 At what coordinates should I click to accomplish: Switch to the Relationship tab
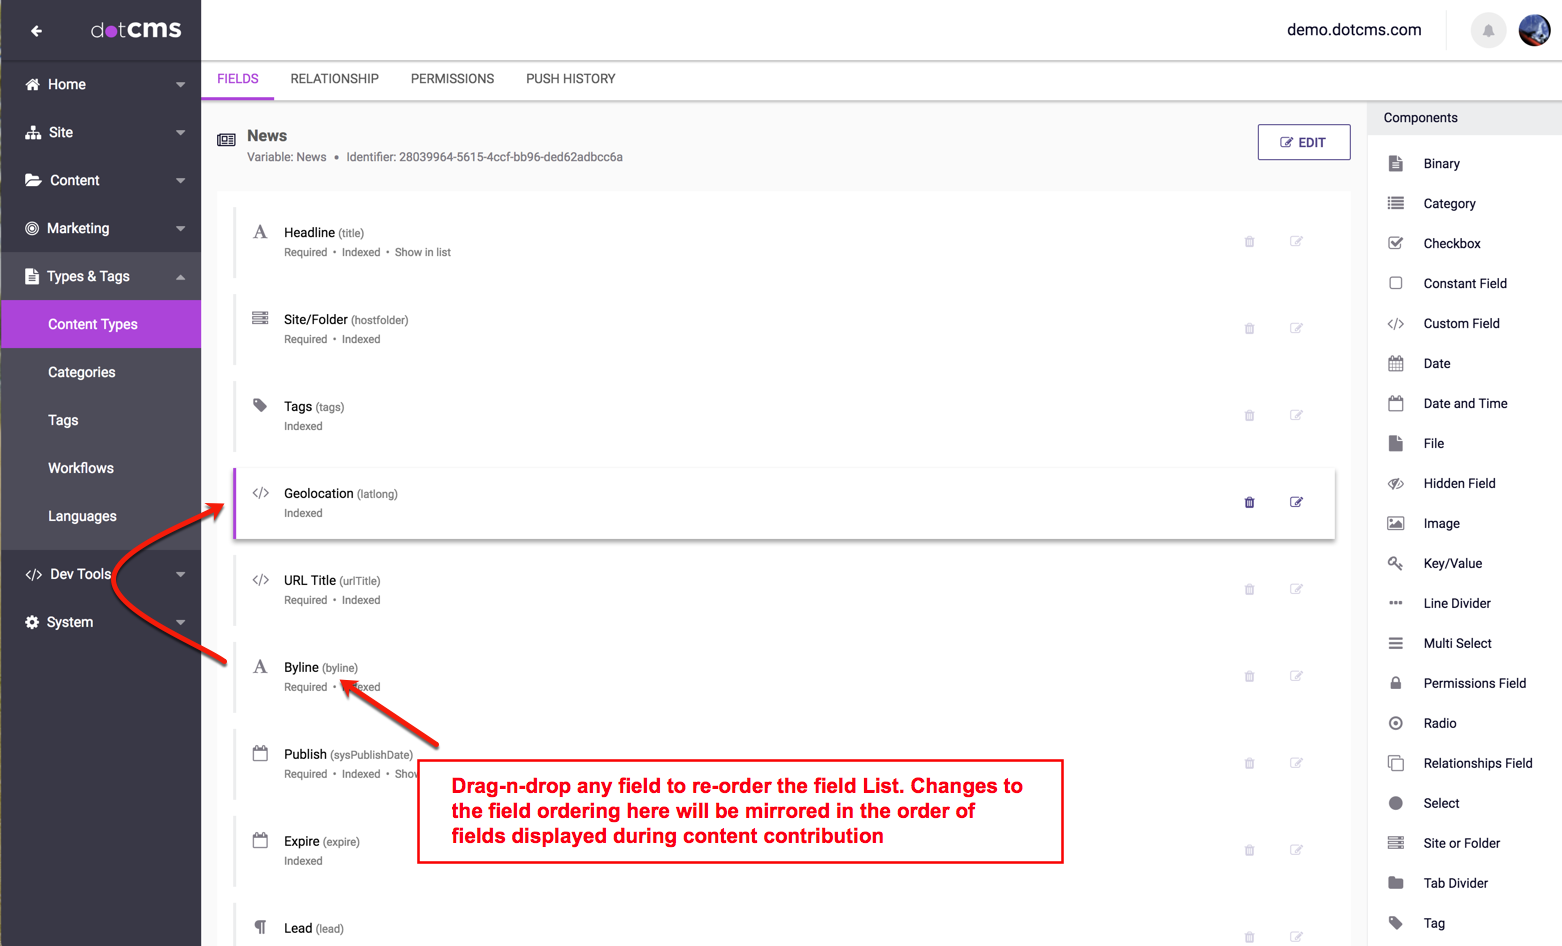[x=334, y=79]
